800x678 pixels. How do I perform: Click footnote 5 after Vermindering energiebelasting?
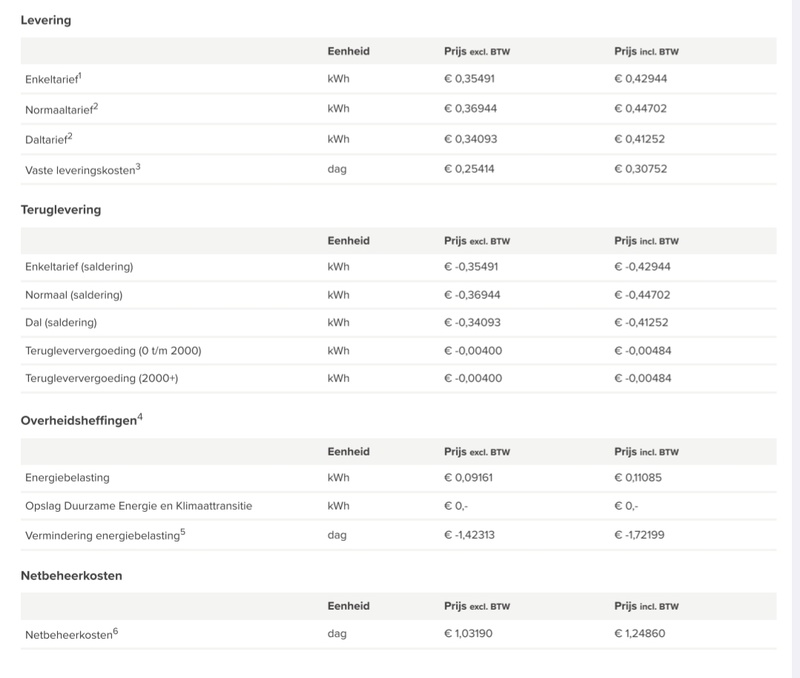click(183, 531)
